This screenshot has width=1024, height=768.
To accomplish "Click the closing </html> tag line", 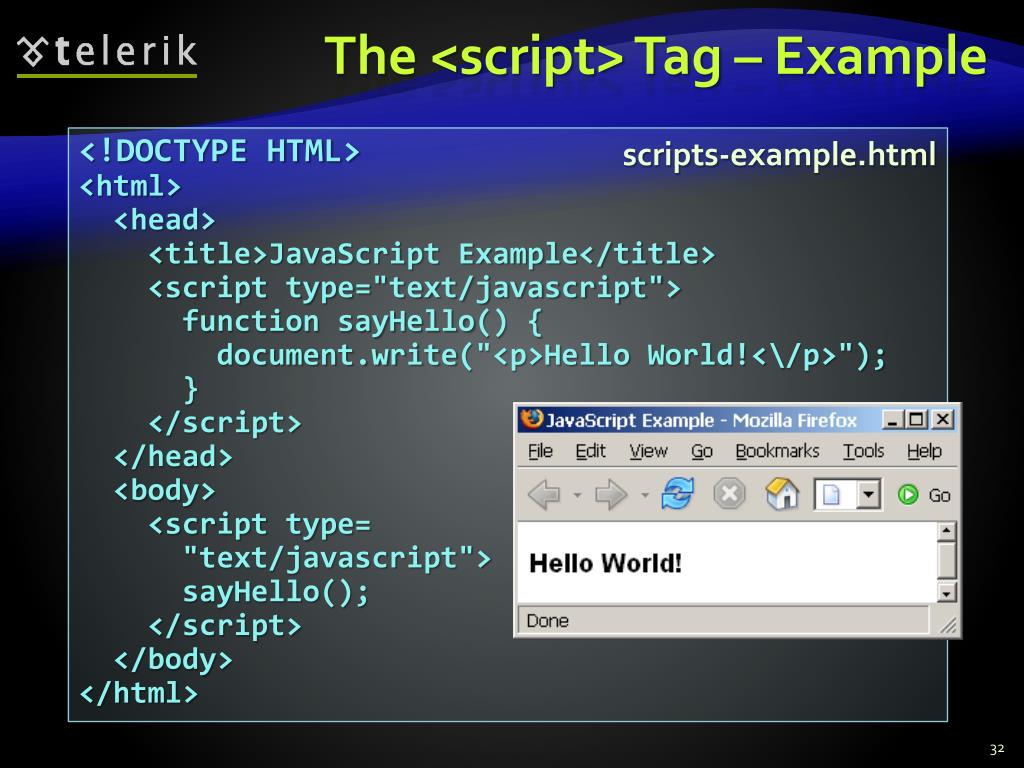I will pyautogui.click(x=138, y=693).
